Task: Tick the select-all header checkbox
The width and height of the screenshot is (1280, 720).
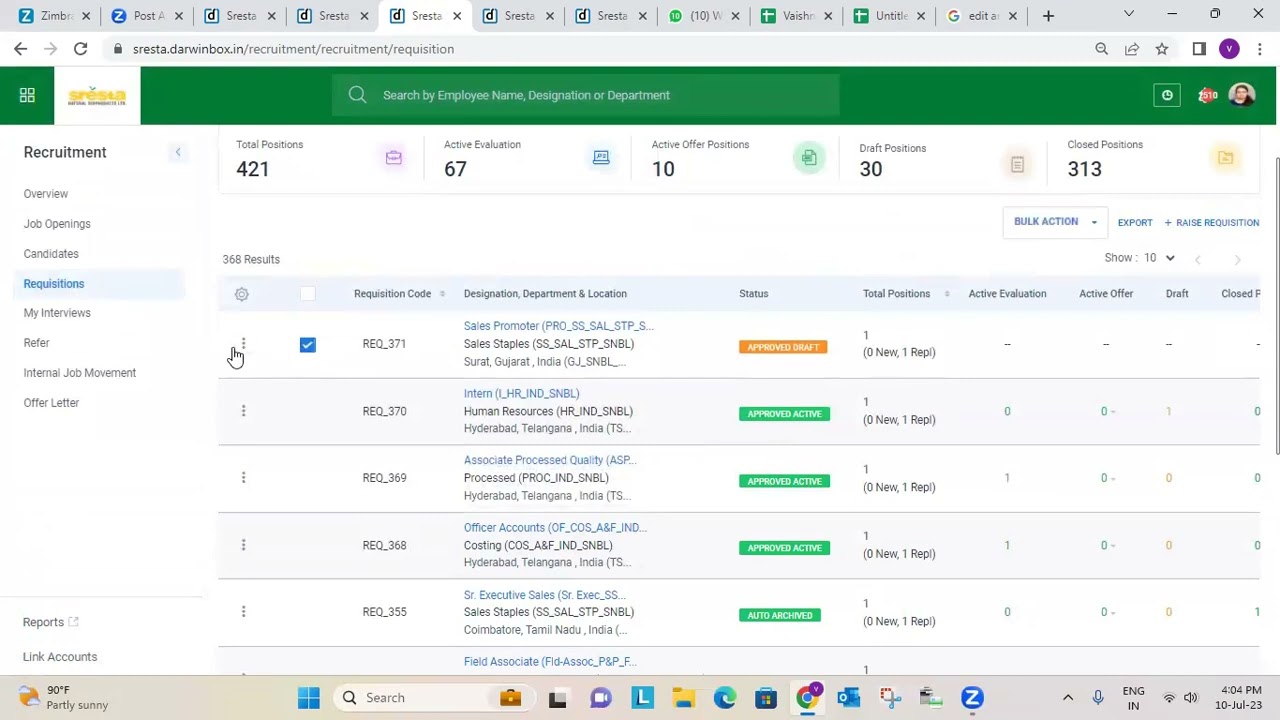Action: (x=307, y=293)
